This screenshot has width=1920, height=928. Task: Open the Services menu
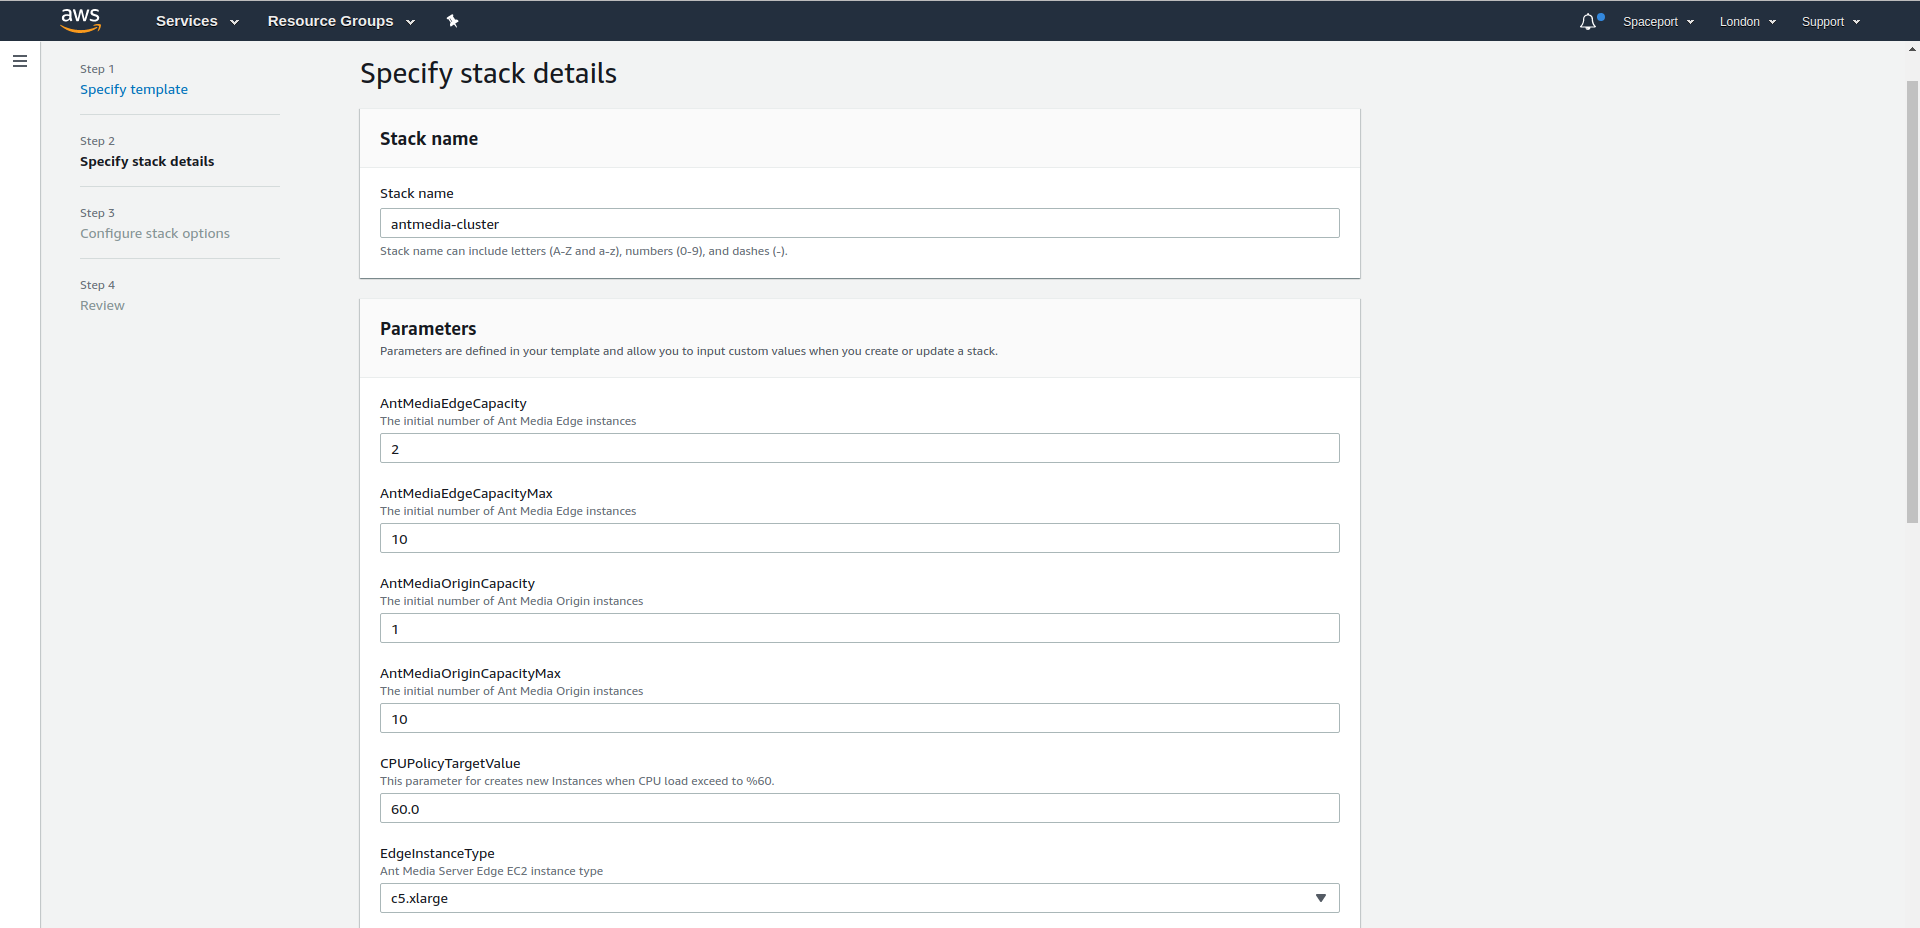(197, 21)
